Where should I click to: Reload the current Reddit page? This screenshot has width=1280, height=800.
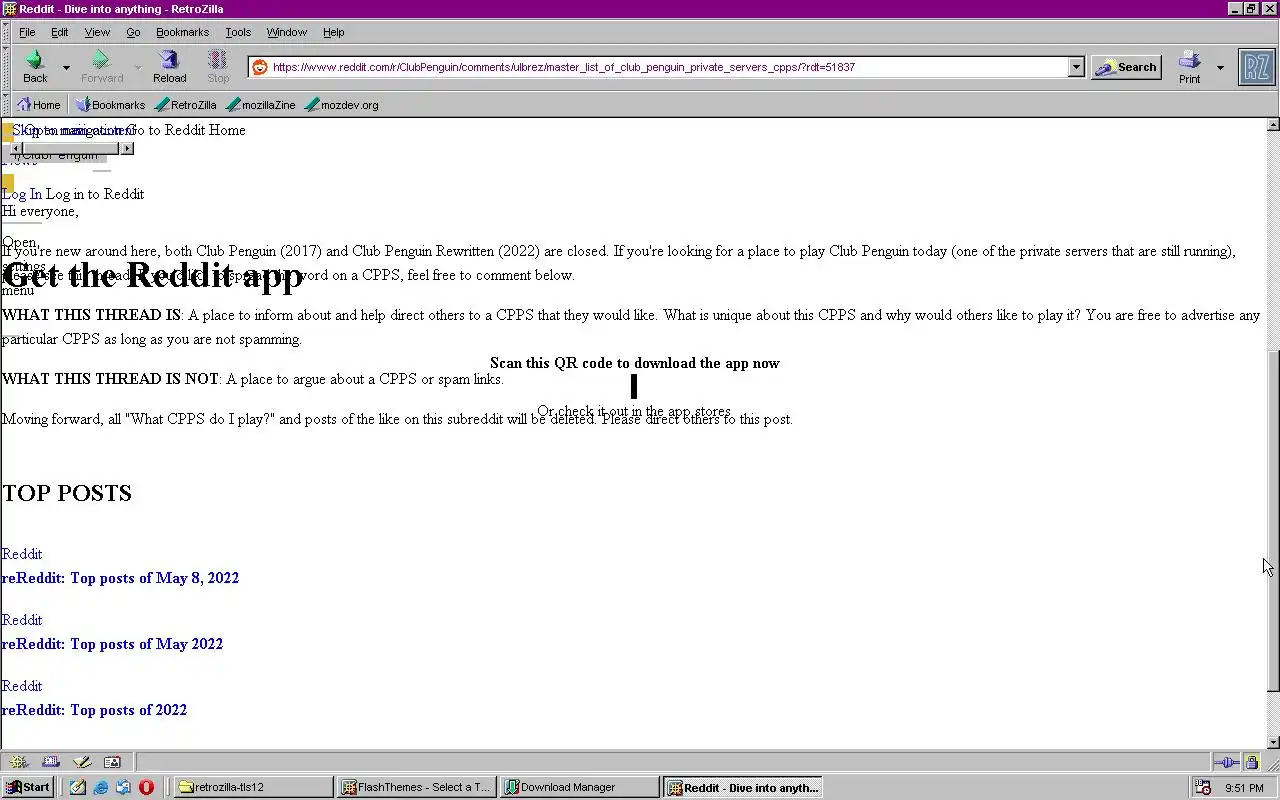point(169,67)
